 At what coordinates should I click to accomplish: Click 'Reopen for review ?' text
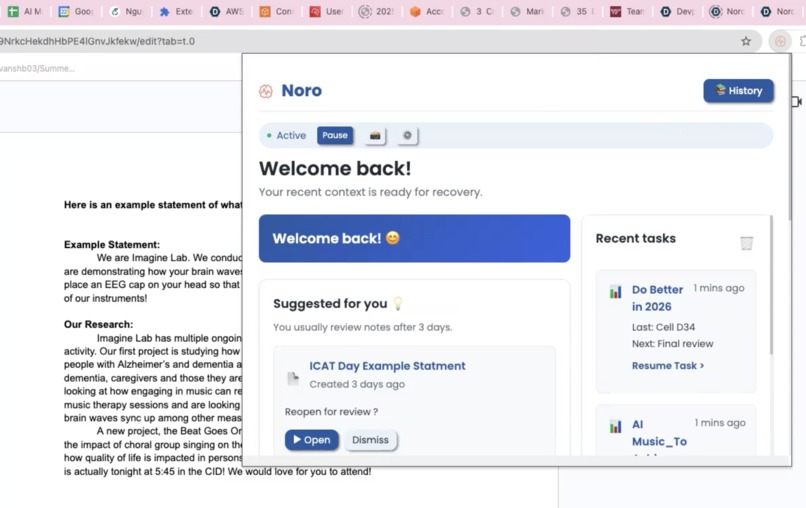coord(332,412)
